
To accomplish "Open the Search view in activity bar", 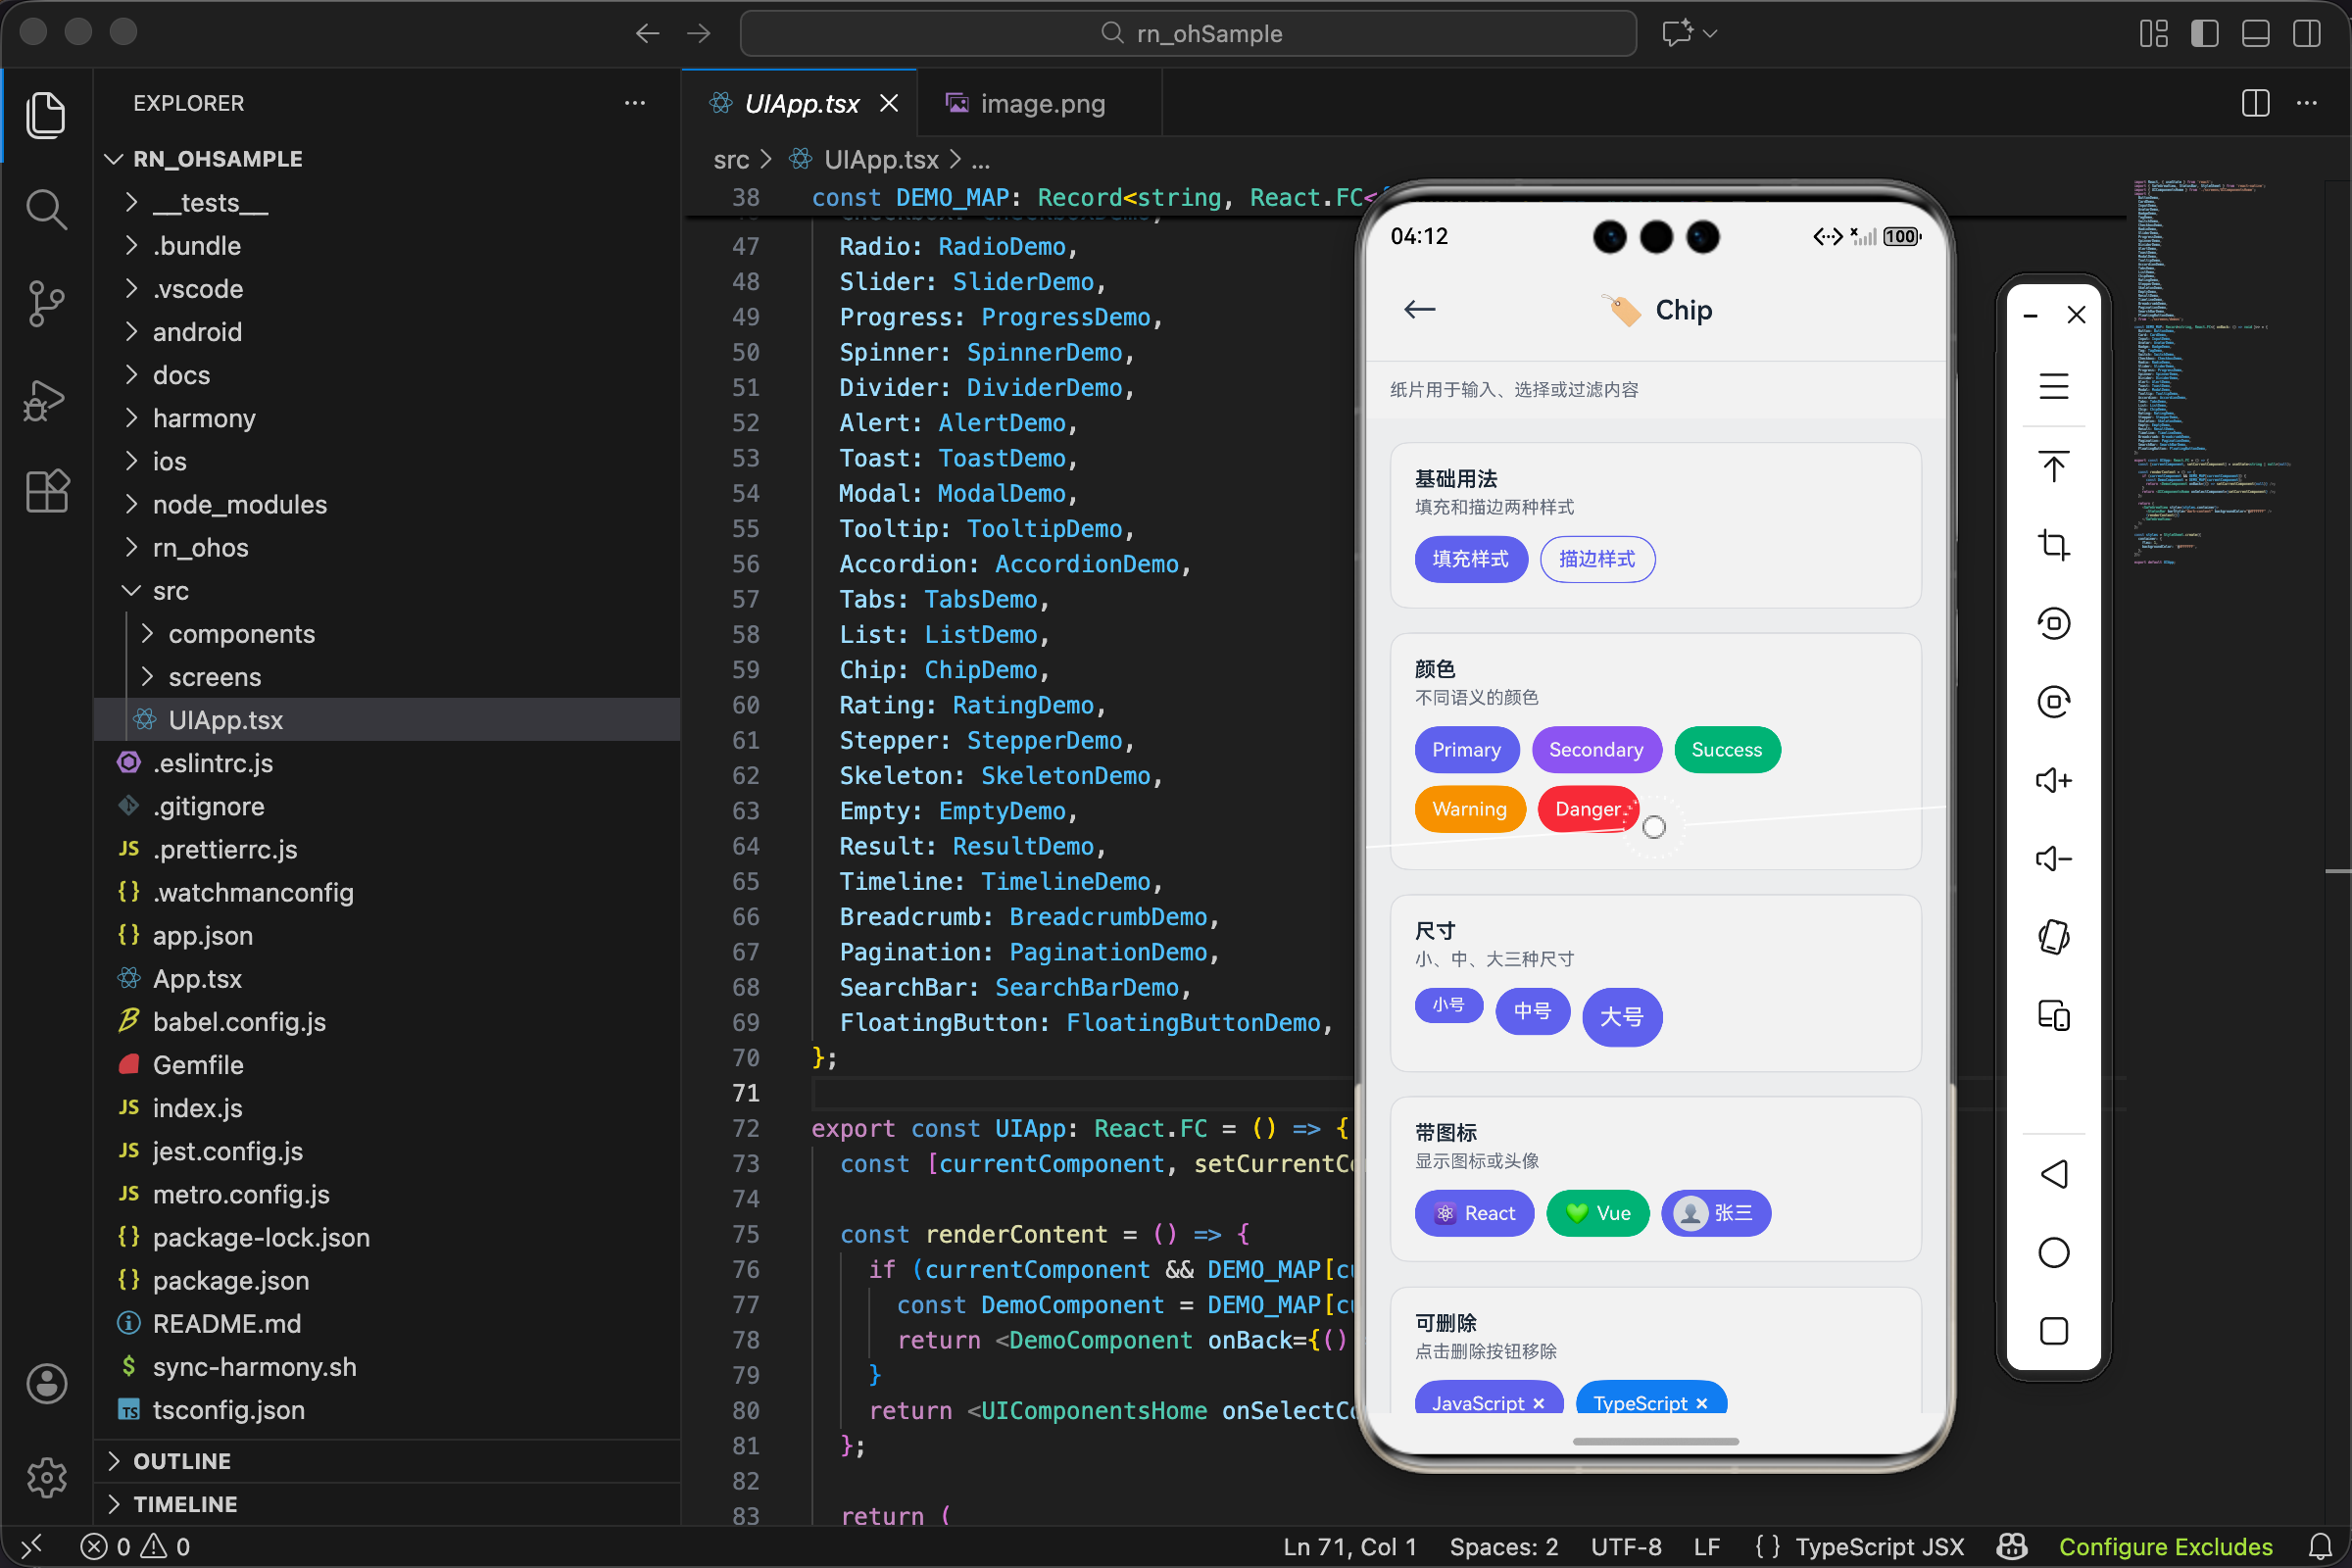I will click(46, 209).
